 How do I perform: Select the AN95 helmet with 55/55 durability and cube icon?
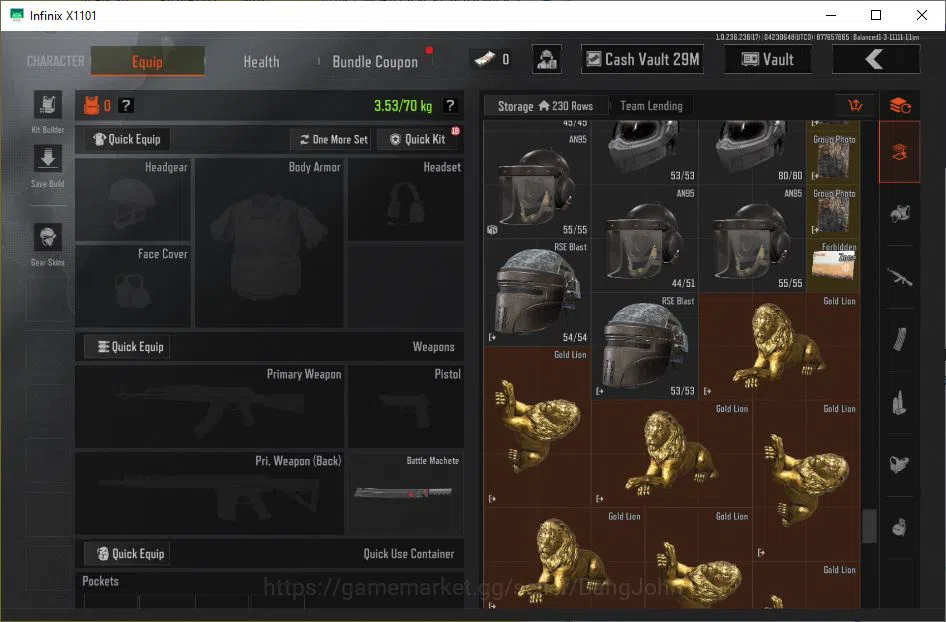pyautogui.click(x=538, y=184)
